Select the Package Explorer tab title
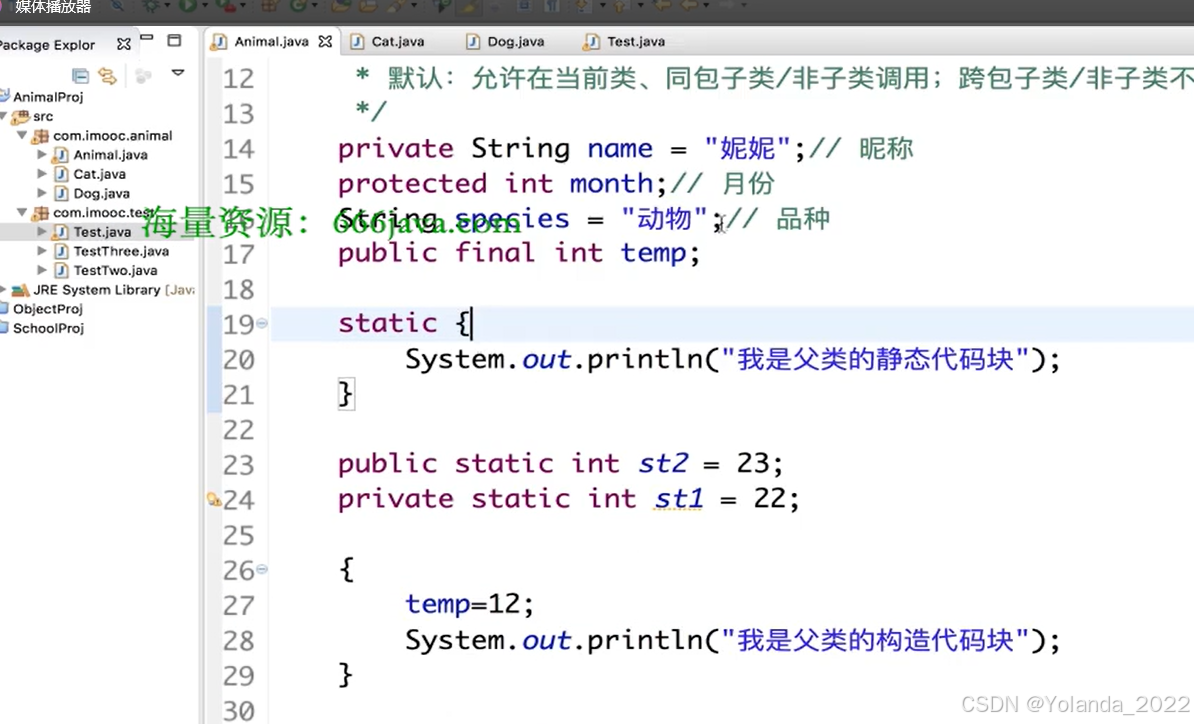1194x724 pixels. tap(47, 45)
